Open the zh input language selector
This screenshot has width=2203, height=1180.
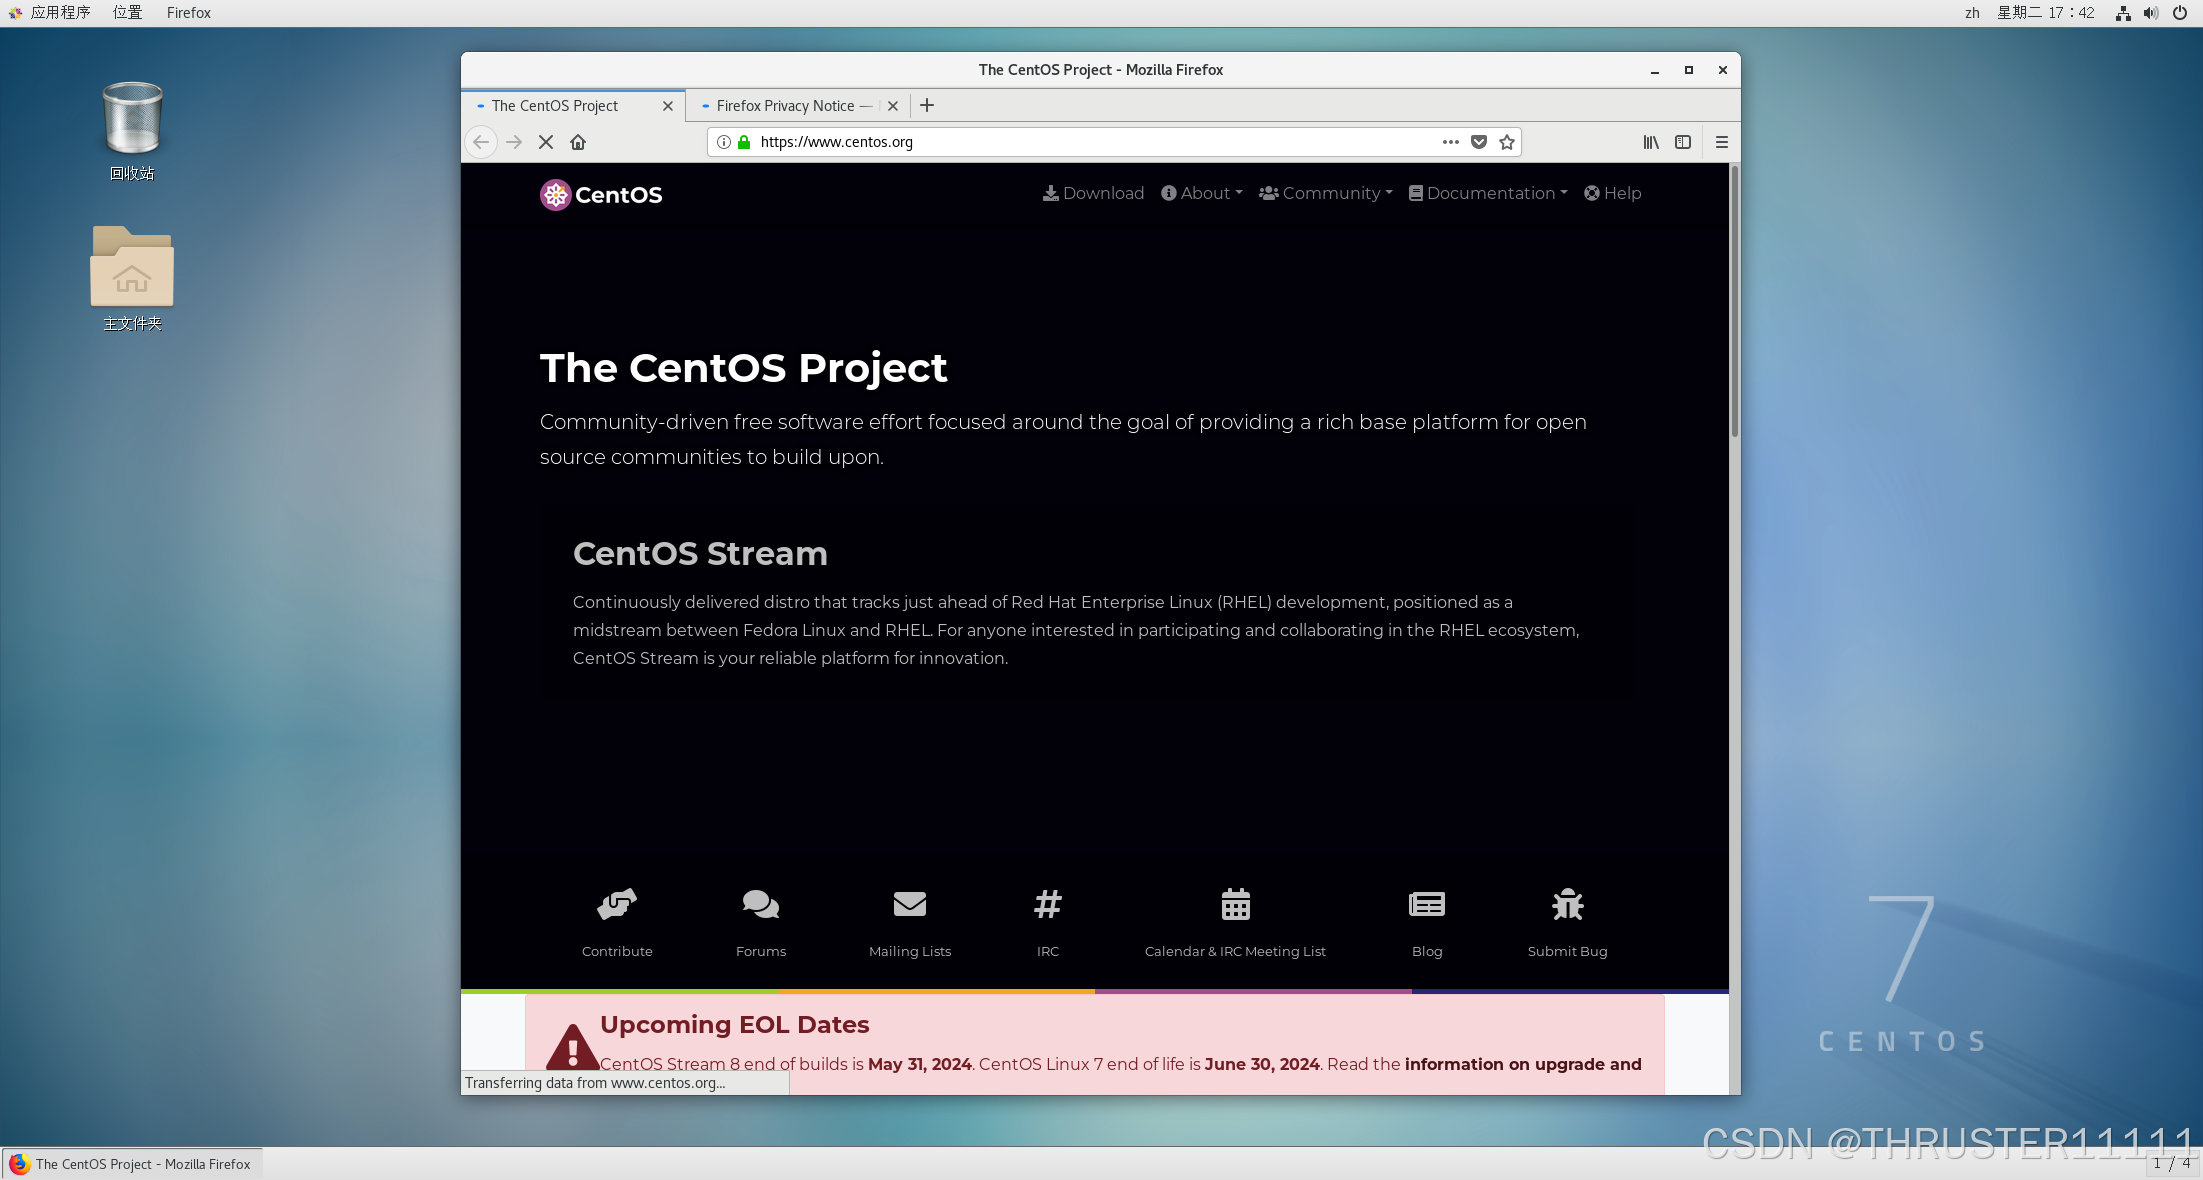1972,13
